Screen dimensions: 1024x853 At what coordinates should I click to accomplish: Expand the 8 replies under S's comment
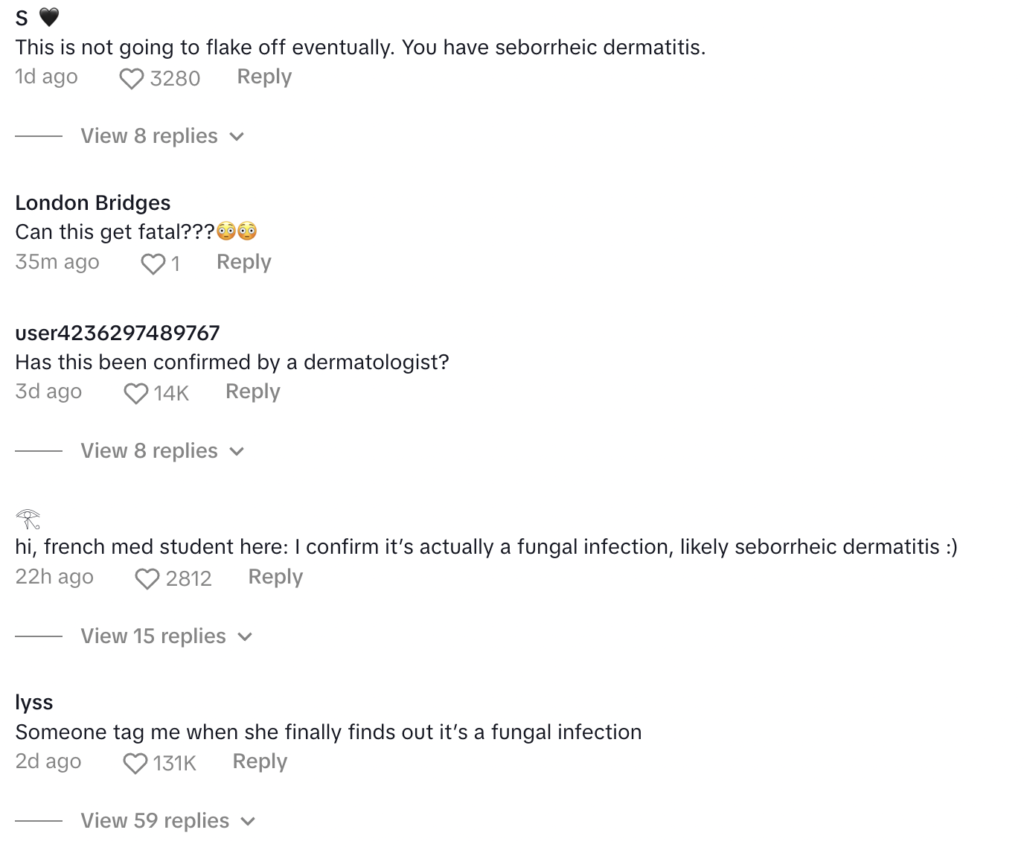[x=162, y=136]
